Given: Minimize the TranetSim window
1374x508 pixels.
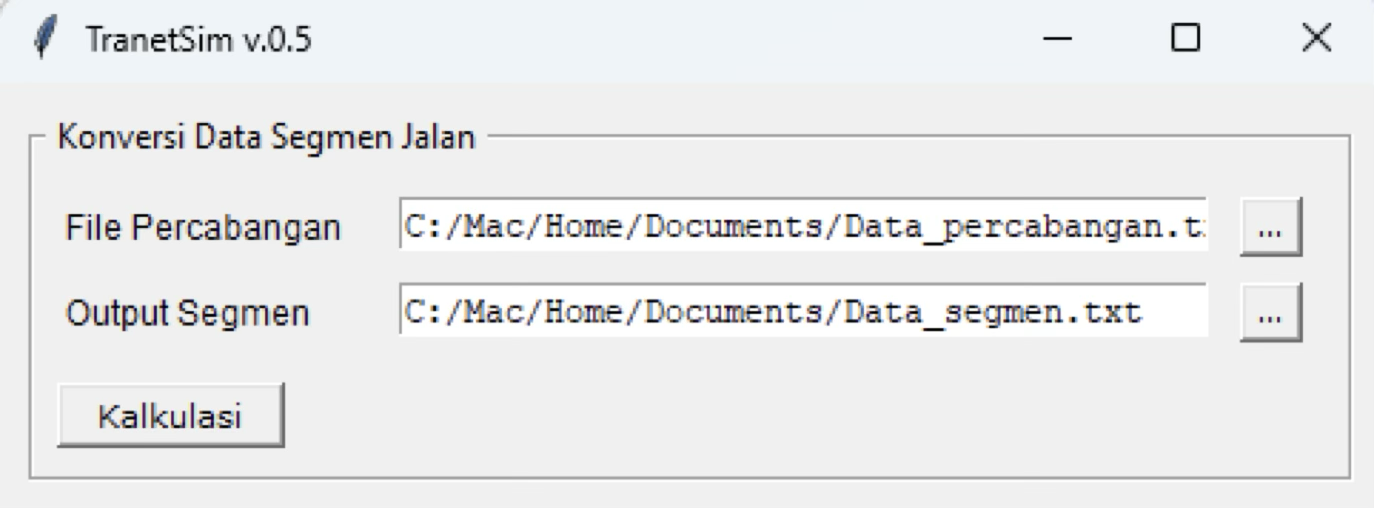Looking at the screenshot, I should [1059, 39].
